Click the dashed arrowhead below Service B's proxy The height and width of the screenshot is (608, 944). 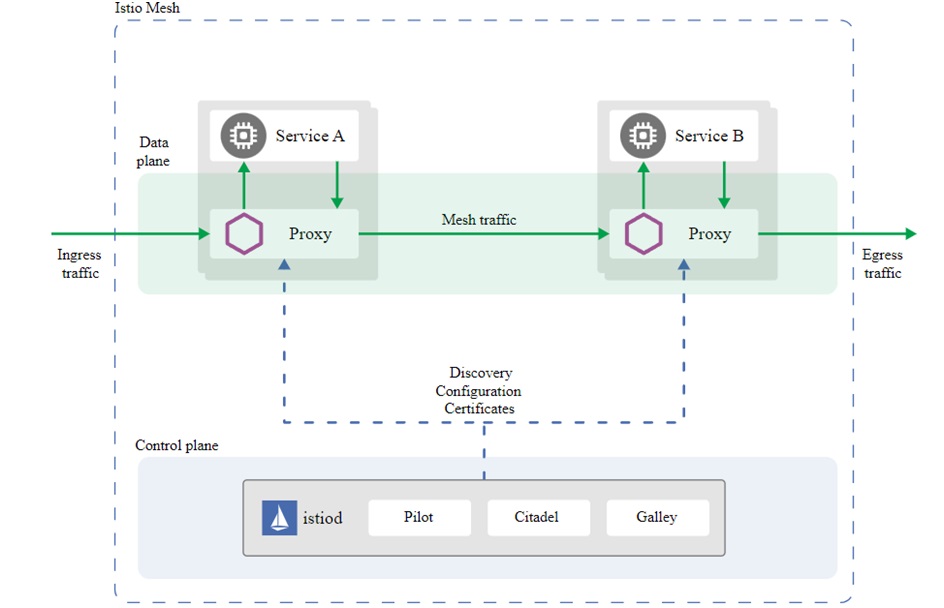[684, 265]
